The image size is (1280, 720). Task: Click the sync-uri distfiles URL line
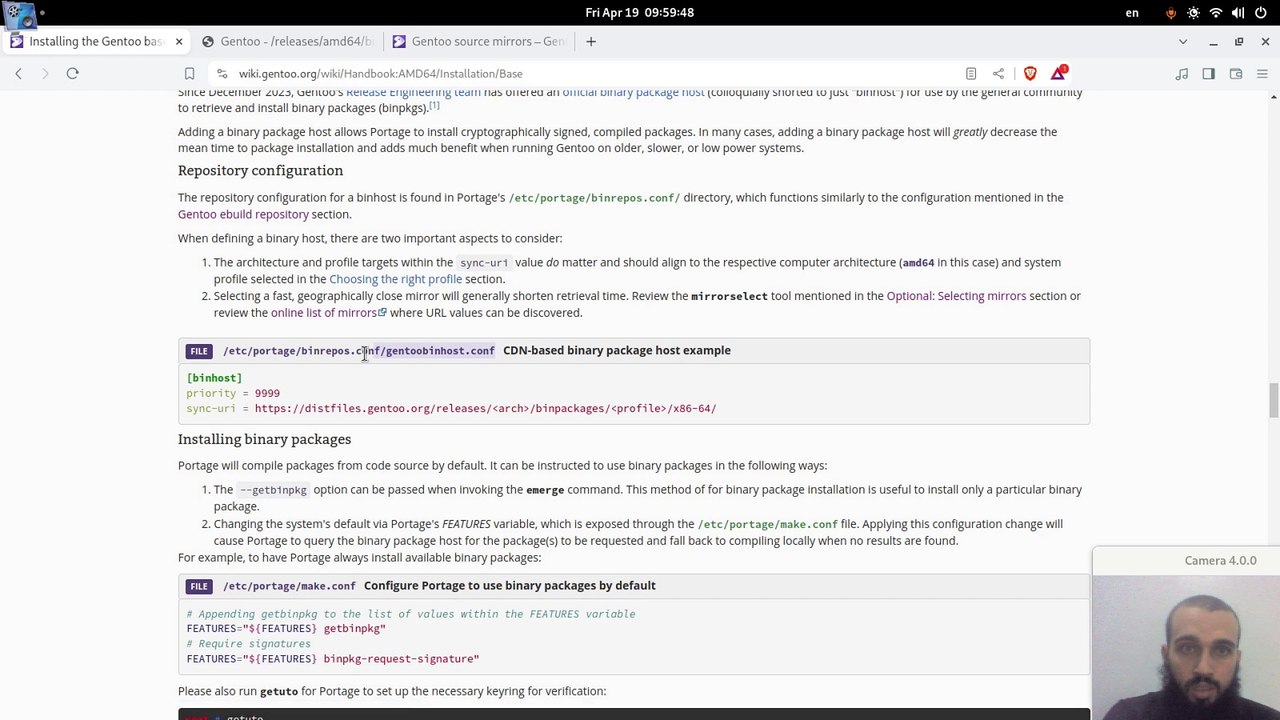pyautogui.click(x=451, y=408)
